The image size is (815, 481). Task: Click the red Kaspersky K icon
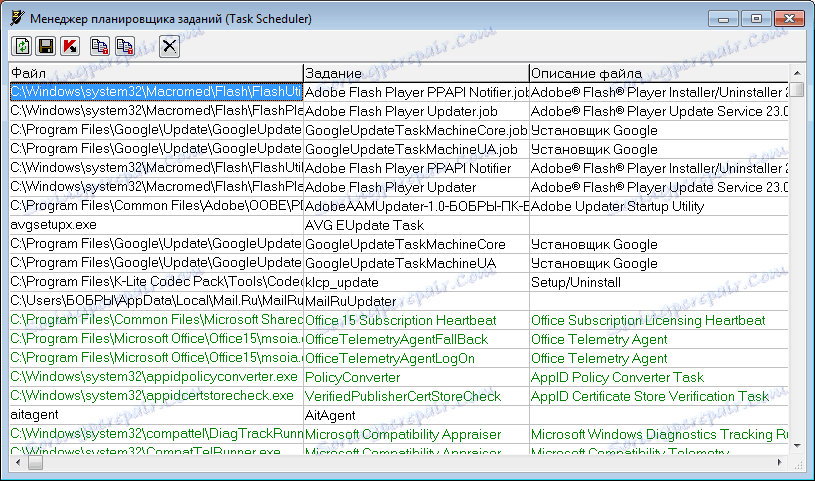point(70,46)
